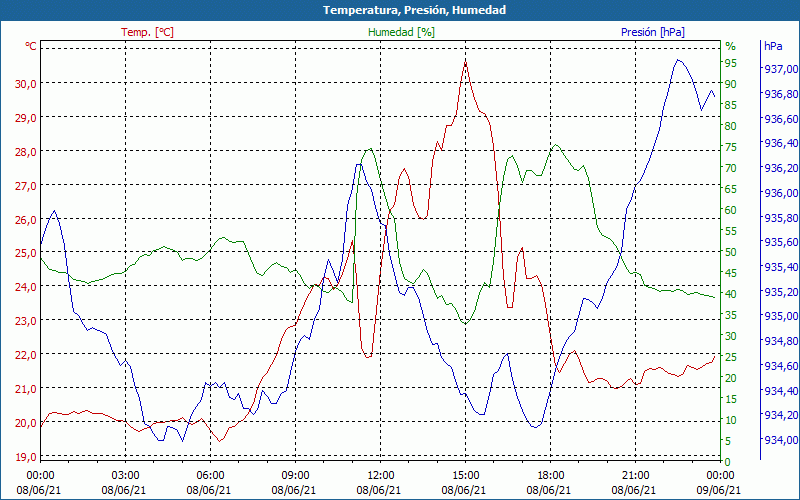Screen dimensions: 800x500
Task: Click the 06:00 time axis label
Action: (x=210, y=476)
